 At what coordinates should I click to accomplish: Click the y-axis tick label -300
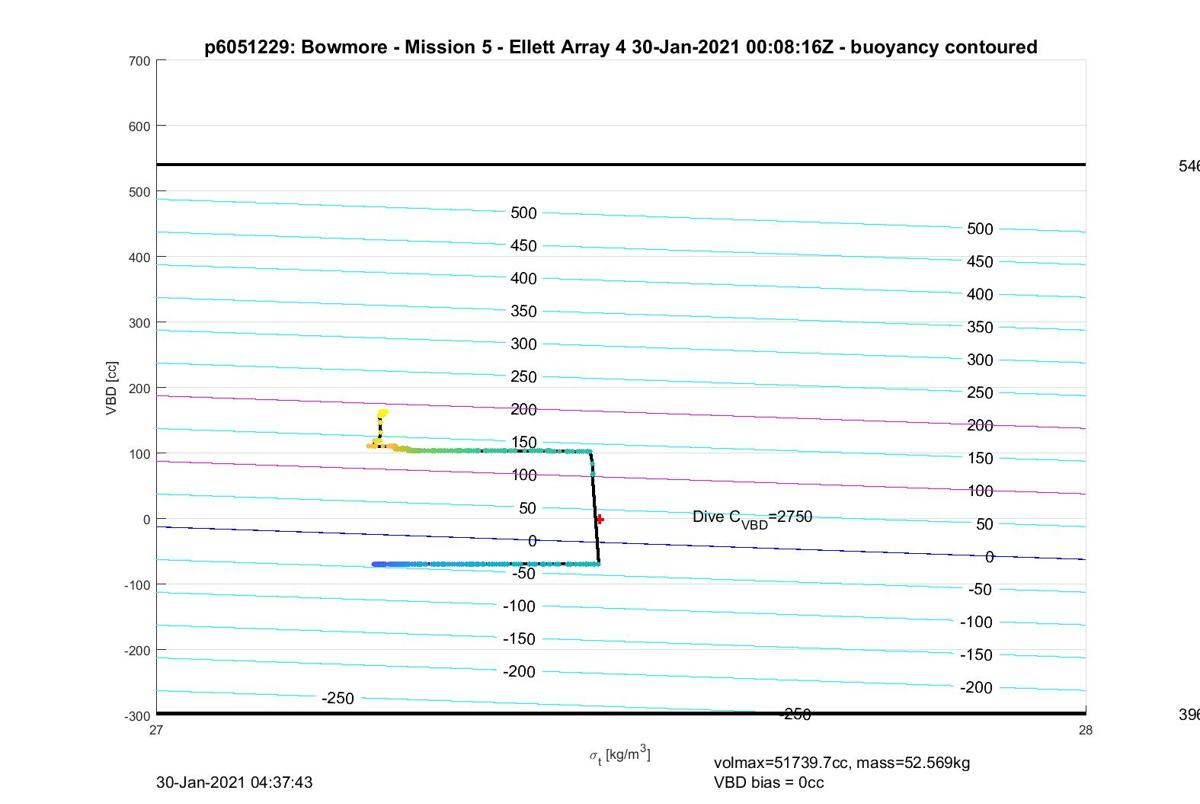coord(136,716)
